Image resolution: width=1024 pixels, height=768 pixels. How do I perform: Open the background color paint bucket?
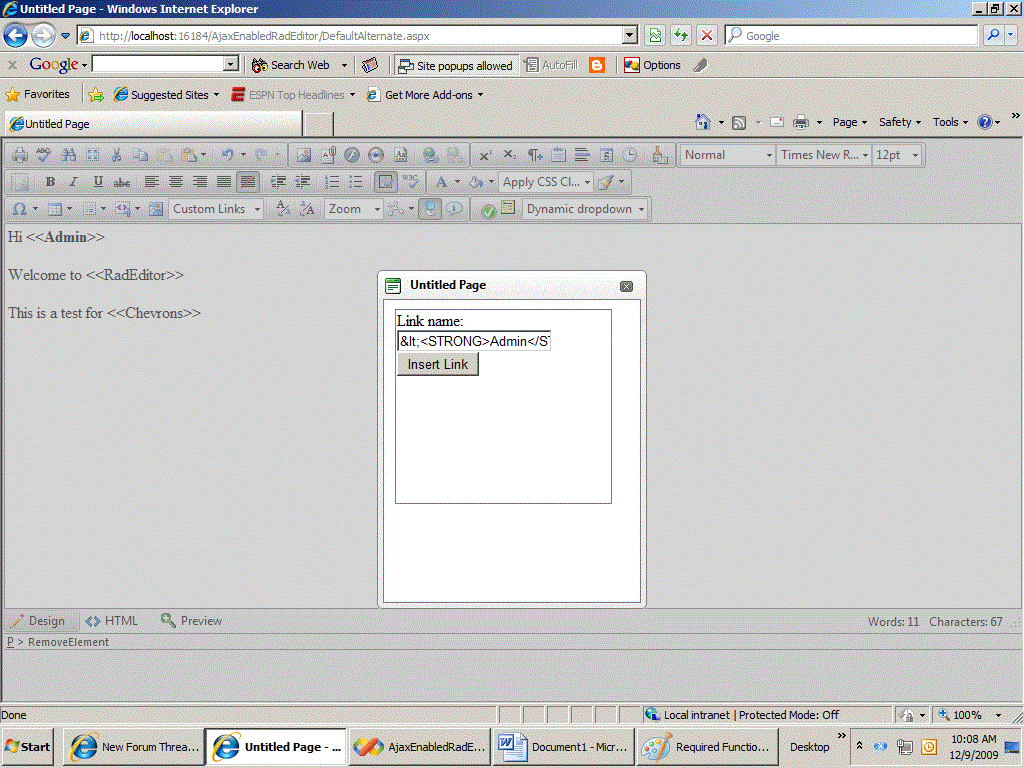476,182
